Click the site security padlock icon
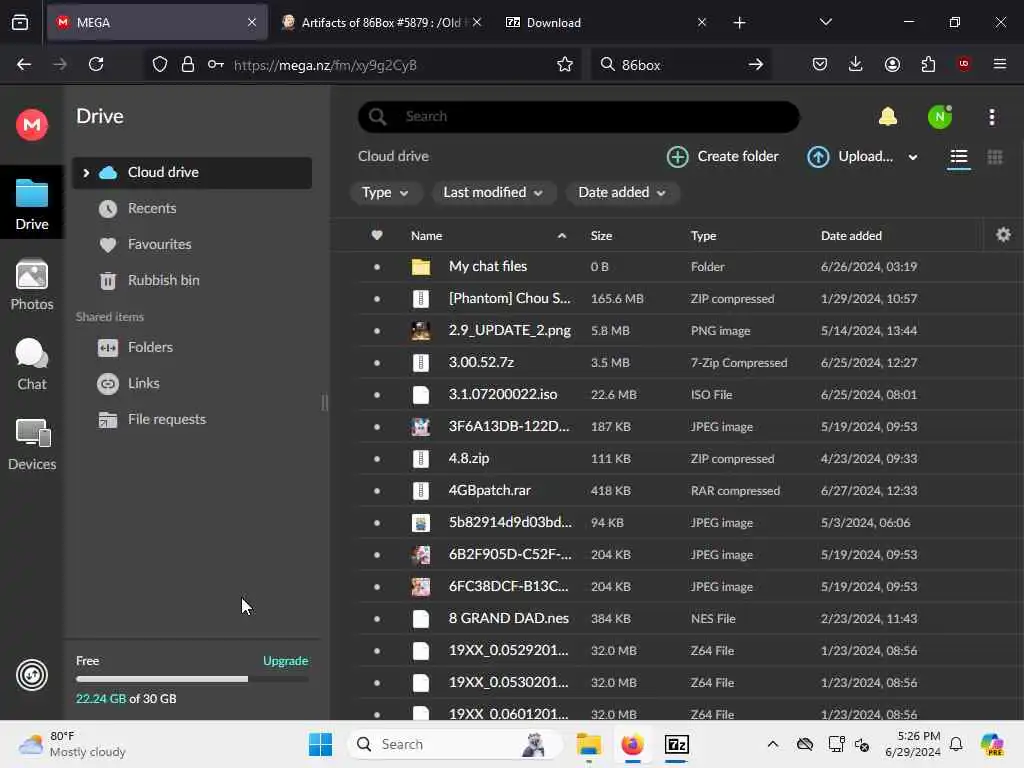 [x=188, y=64]
